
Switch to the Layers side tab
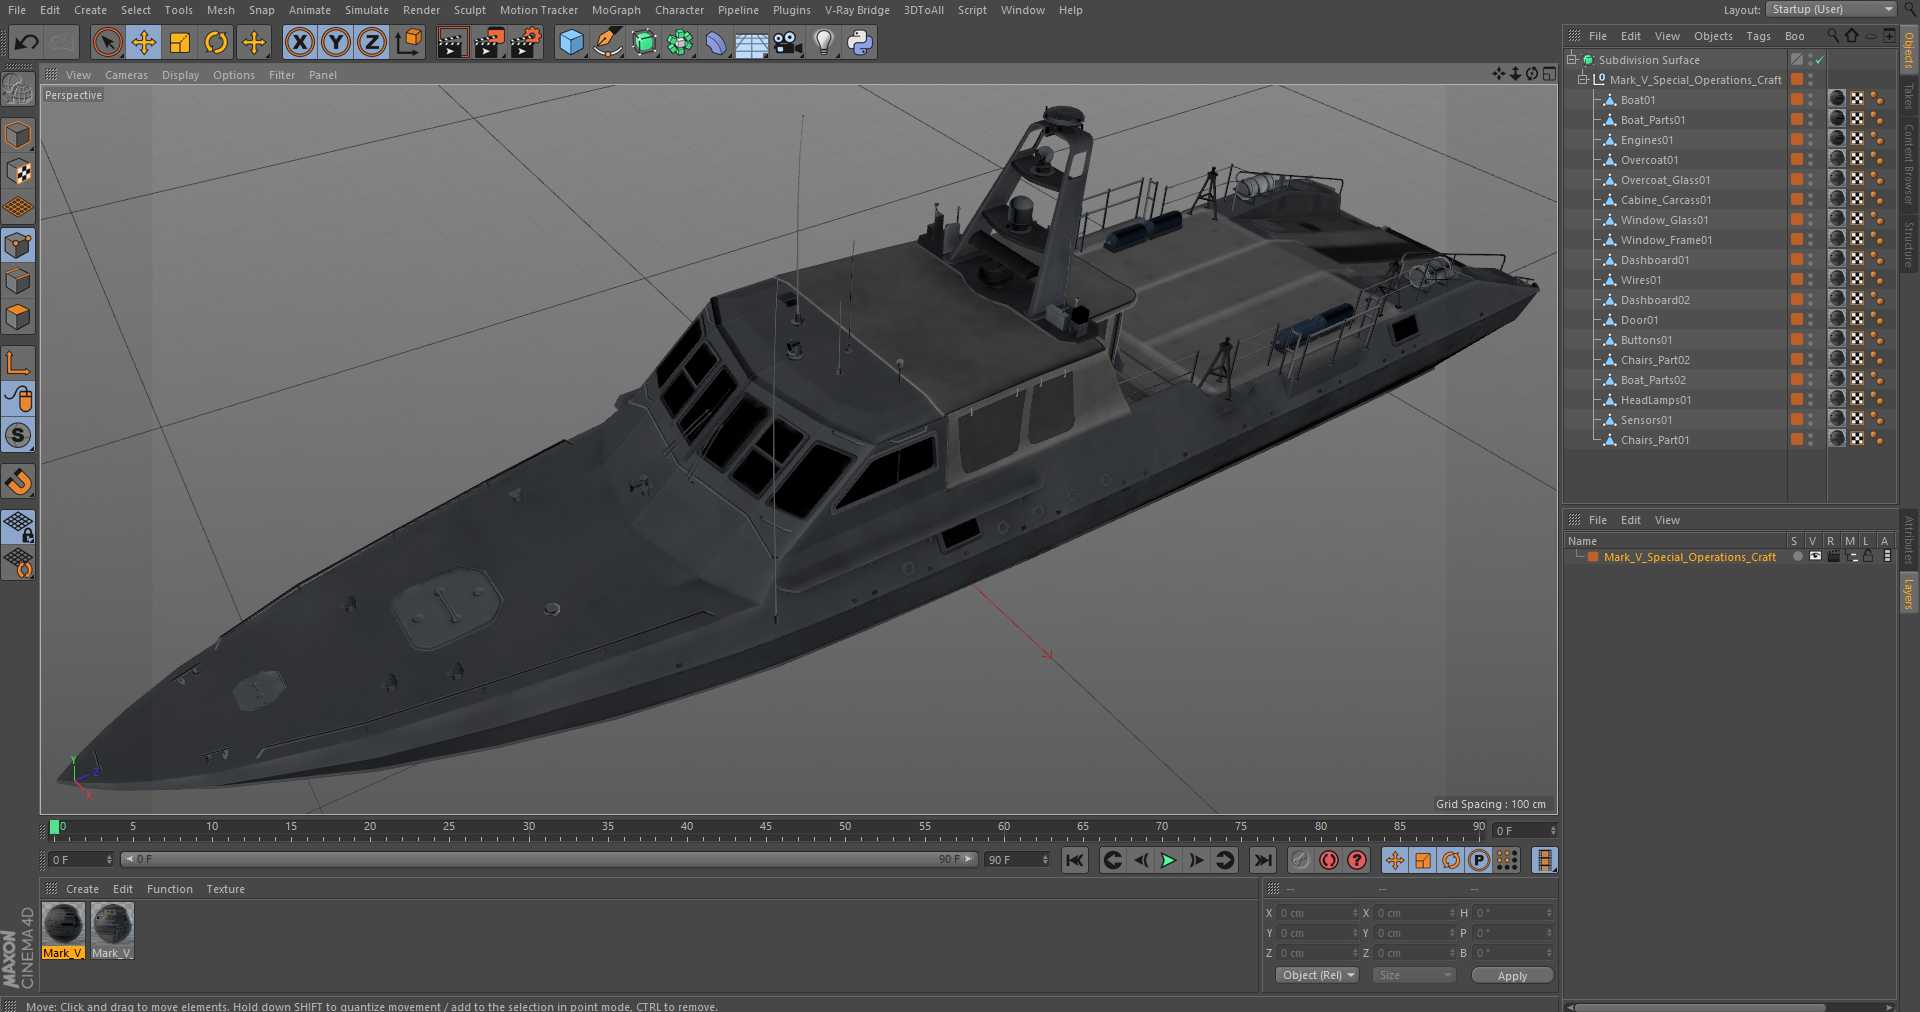tap(1908, 593)
